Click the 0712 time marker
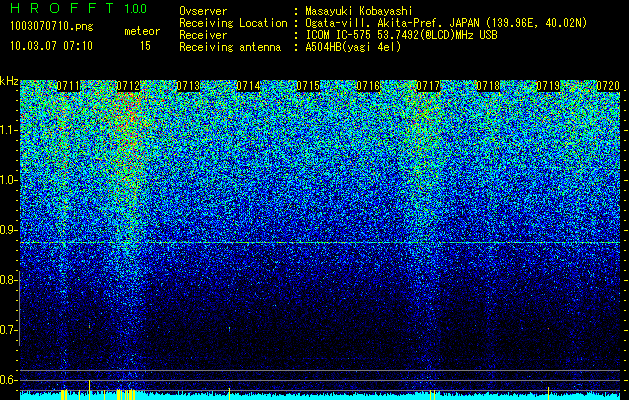The width and height of the screenshot is (629, 400). [x=128, y=86]
